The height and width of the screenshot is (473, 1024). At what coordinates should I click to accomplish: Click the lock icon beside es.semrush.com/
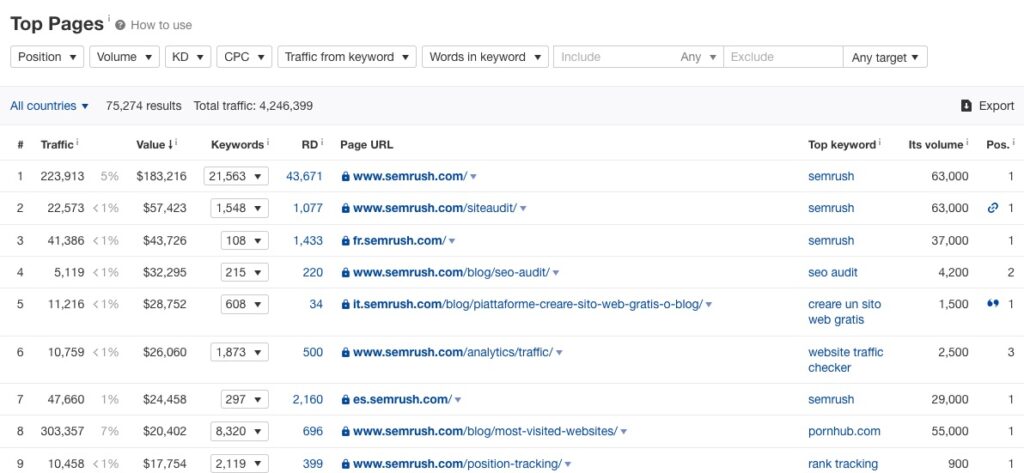pos(345,399)
